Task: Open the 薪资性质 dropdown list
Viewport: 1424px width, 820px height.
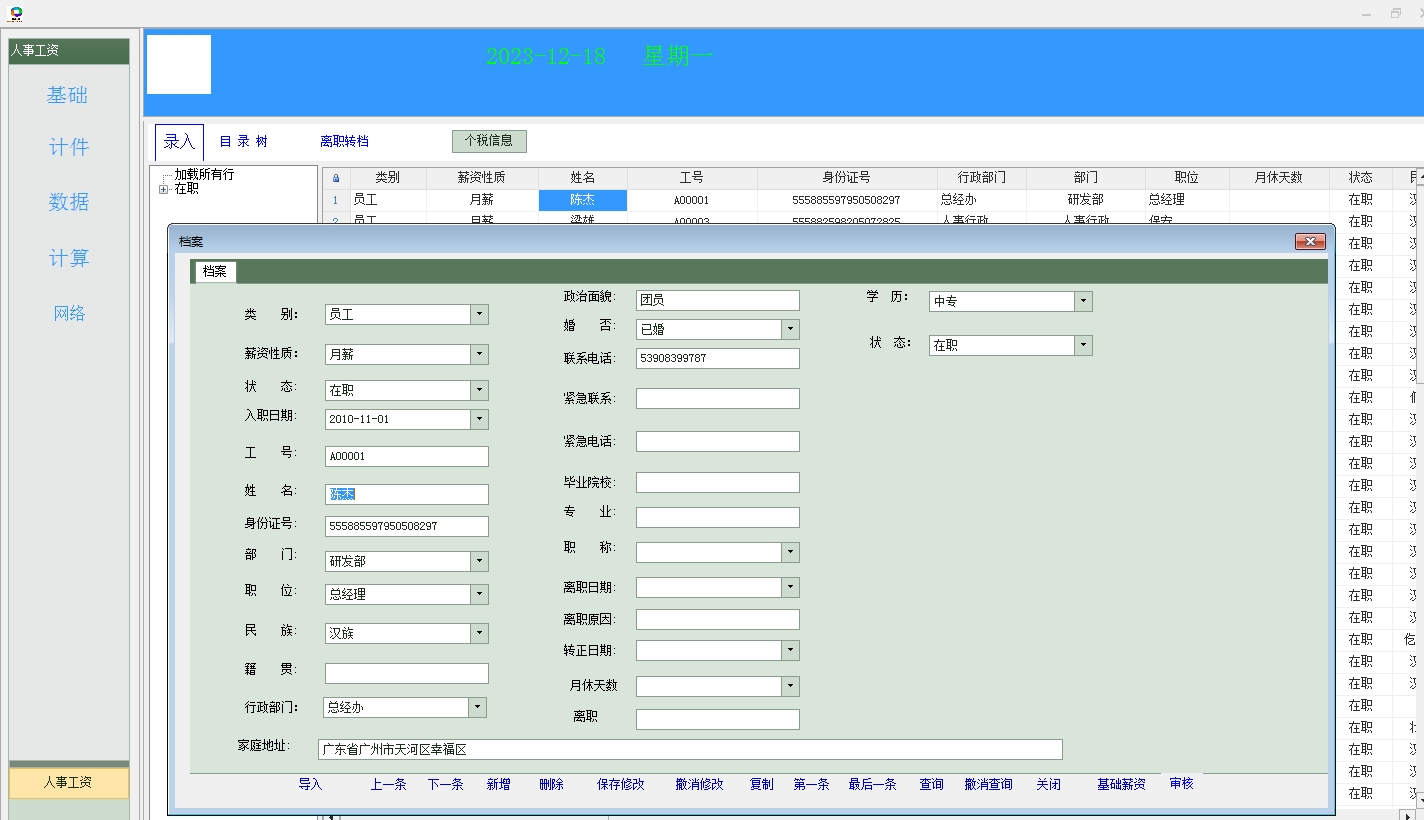Action: pyautogui.click(x=479, y=354)
